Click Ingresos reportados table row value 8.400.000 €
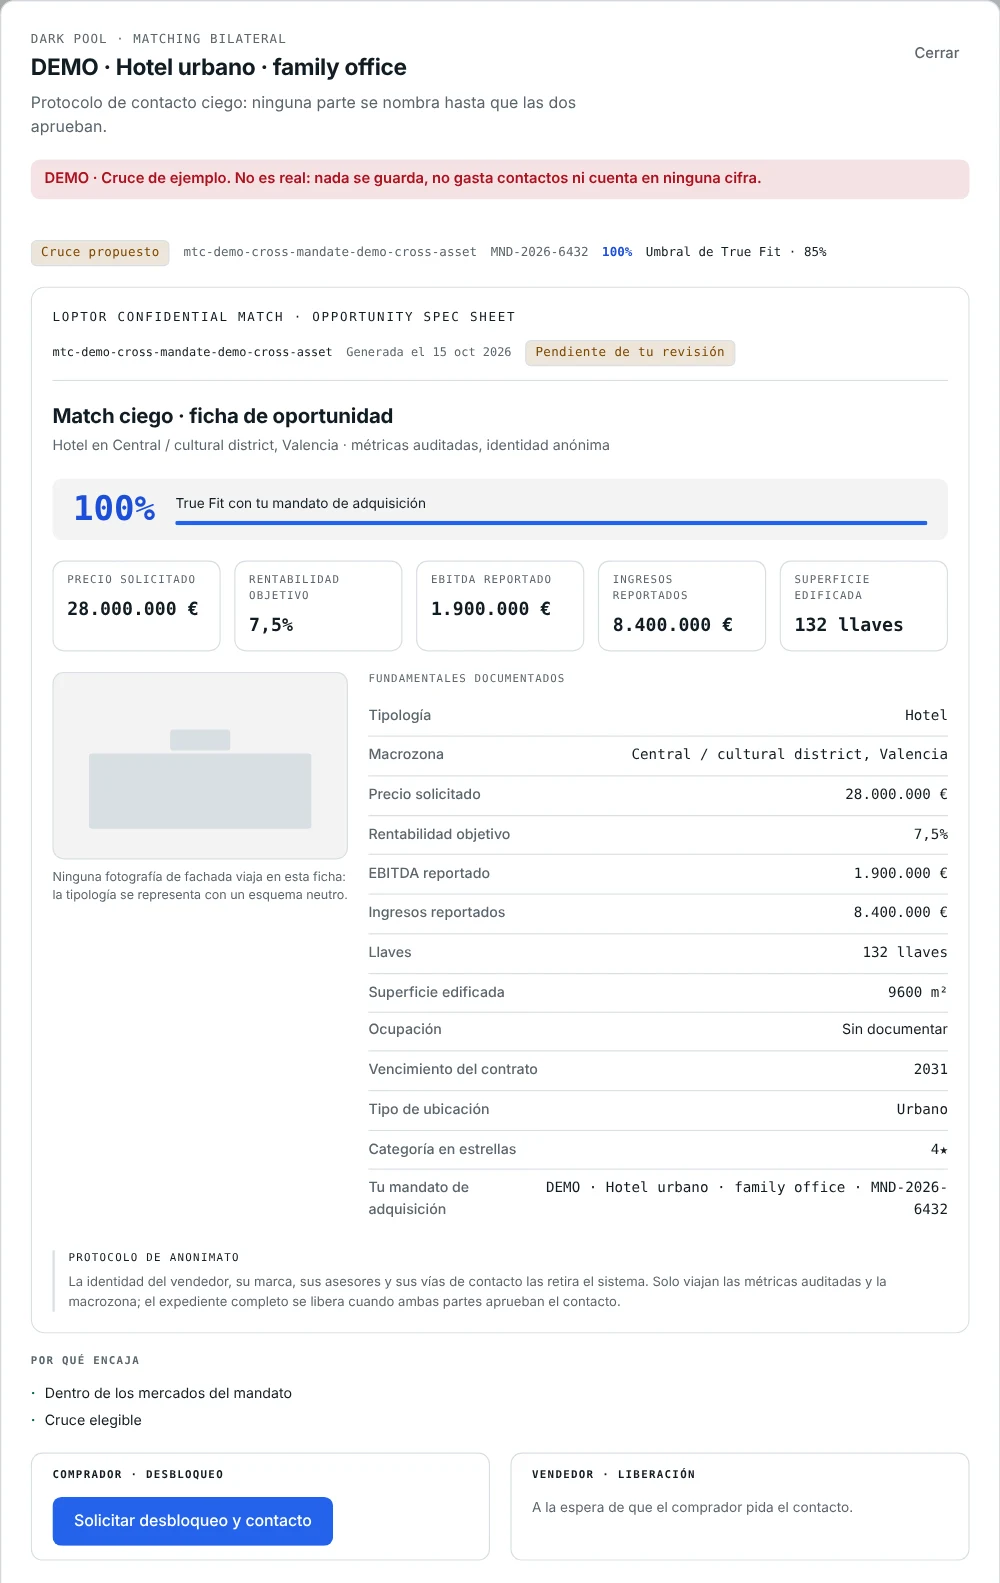Image resolution: width=1000 pixels, height=1583 pixels. click(x=900, y=912)
